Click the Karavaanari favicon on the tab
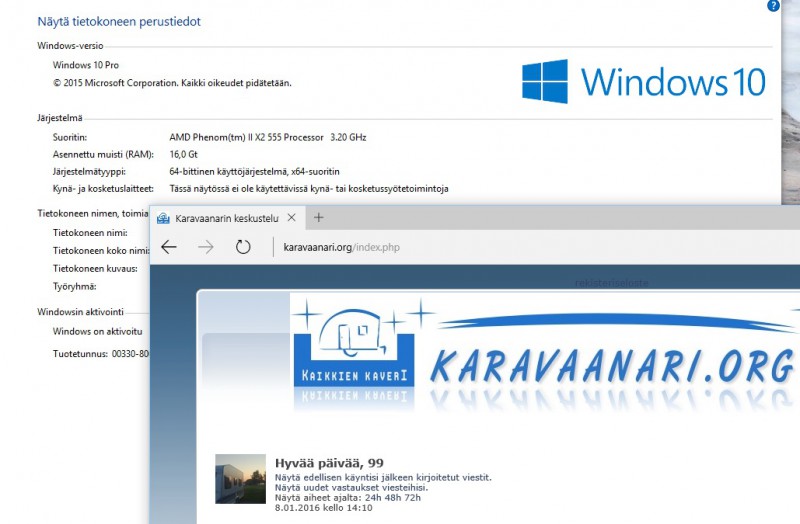The image size is (800, 524). [164, 218]
